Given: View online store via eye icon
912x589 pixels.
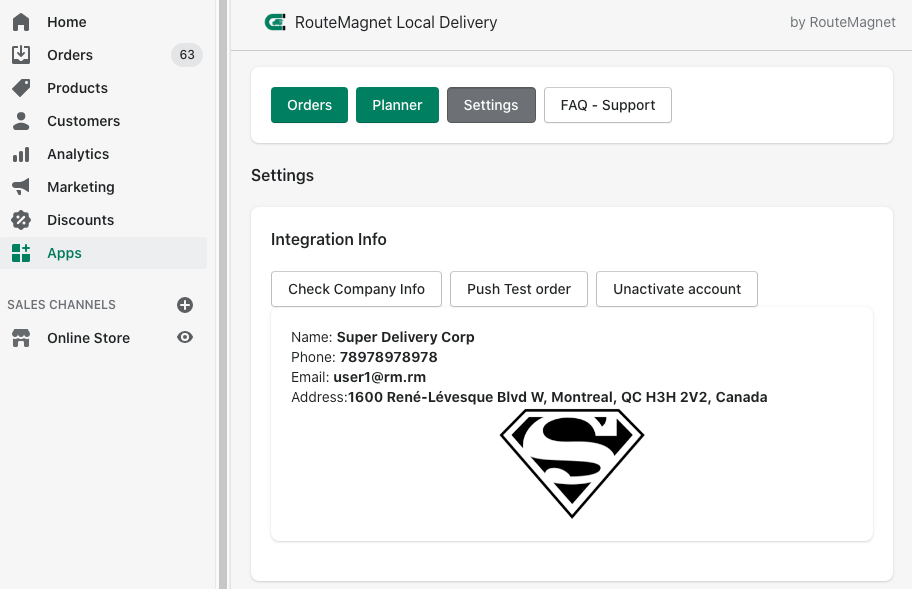Looking at the screenshot, I should click(185, 337).
